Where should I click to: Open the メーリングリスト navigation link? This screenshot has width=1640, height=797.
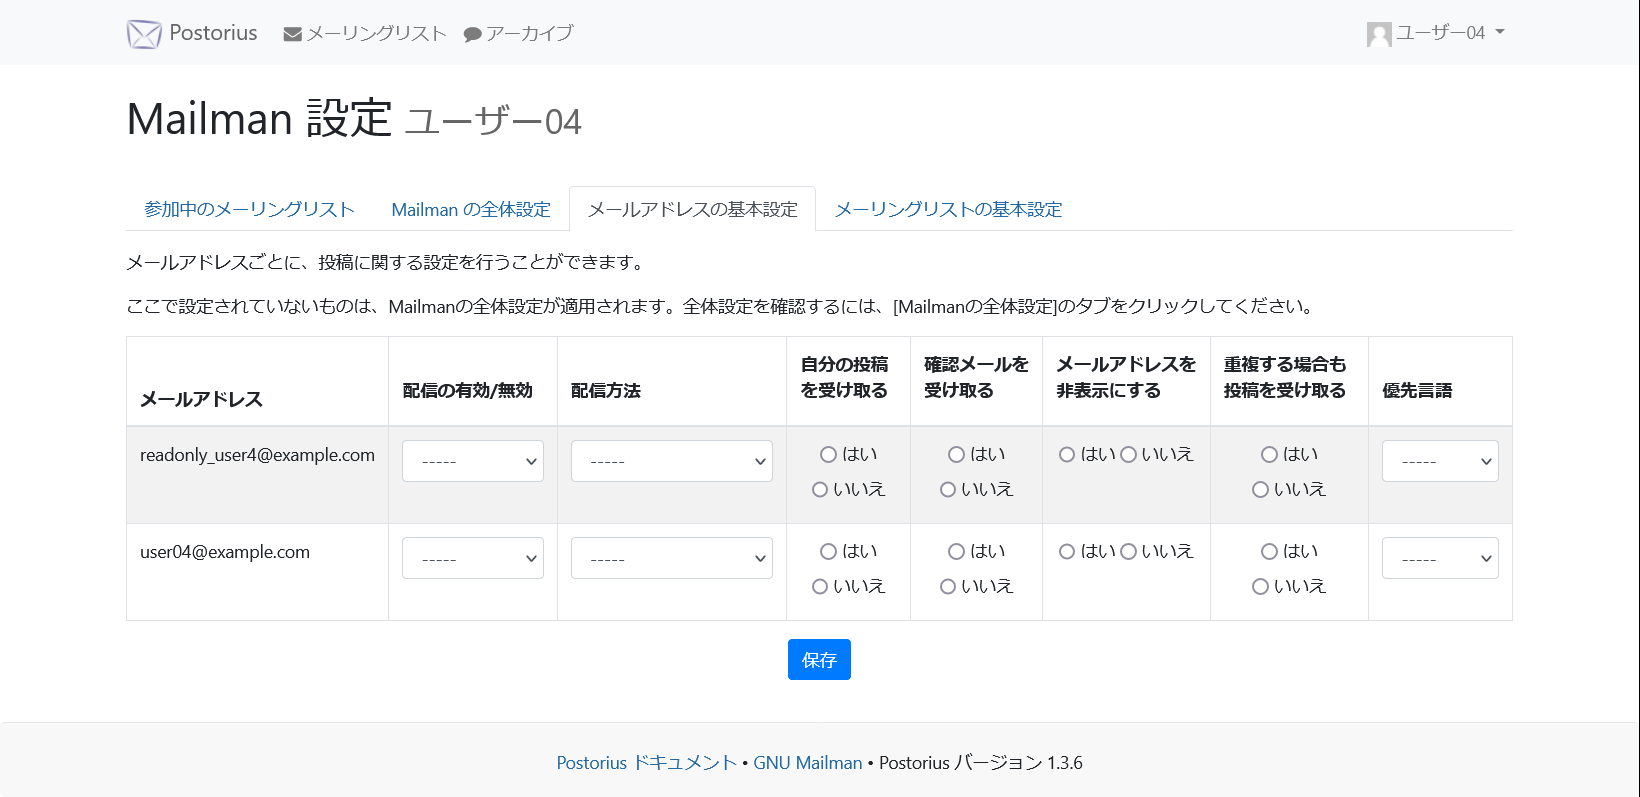[x=366, y=34]
